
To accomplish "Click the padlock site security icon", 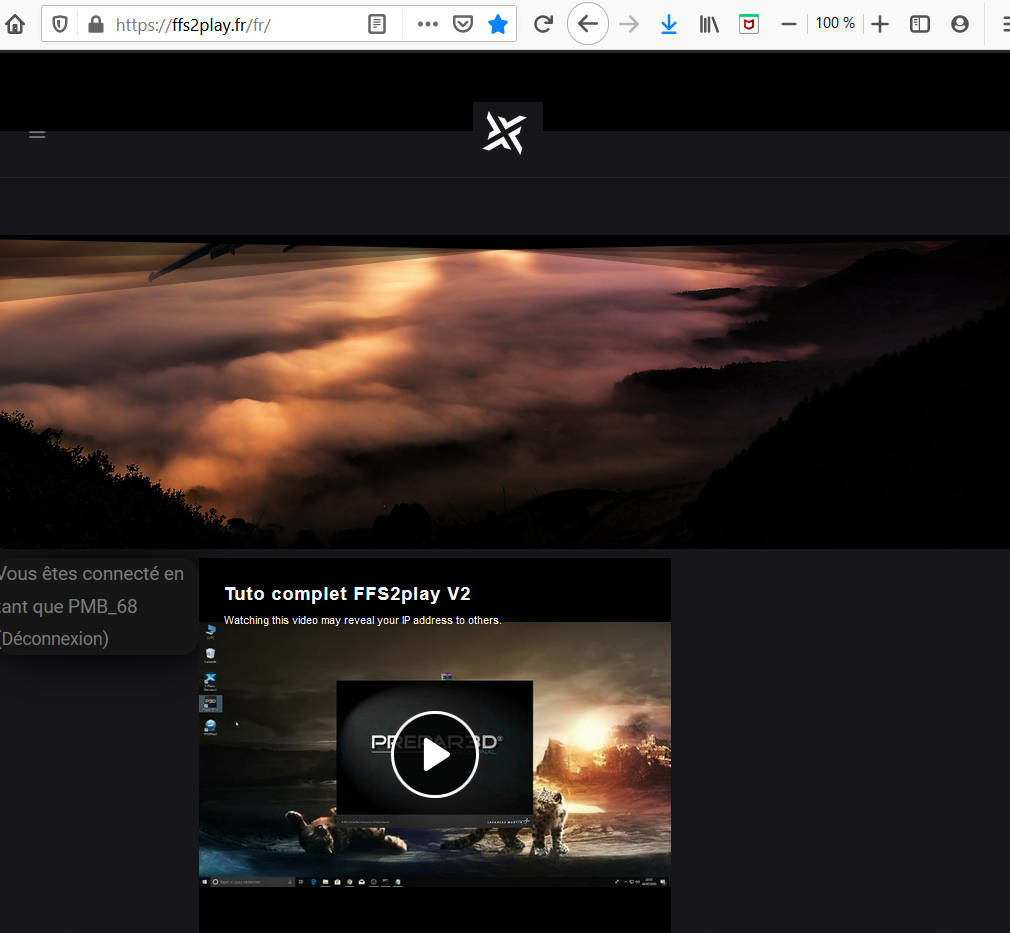I will 96,24.
